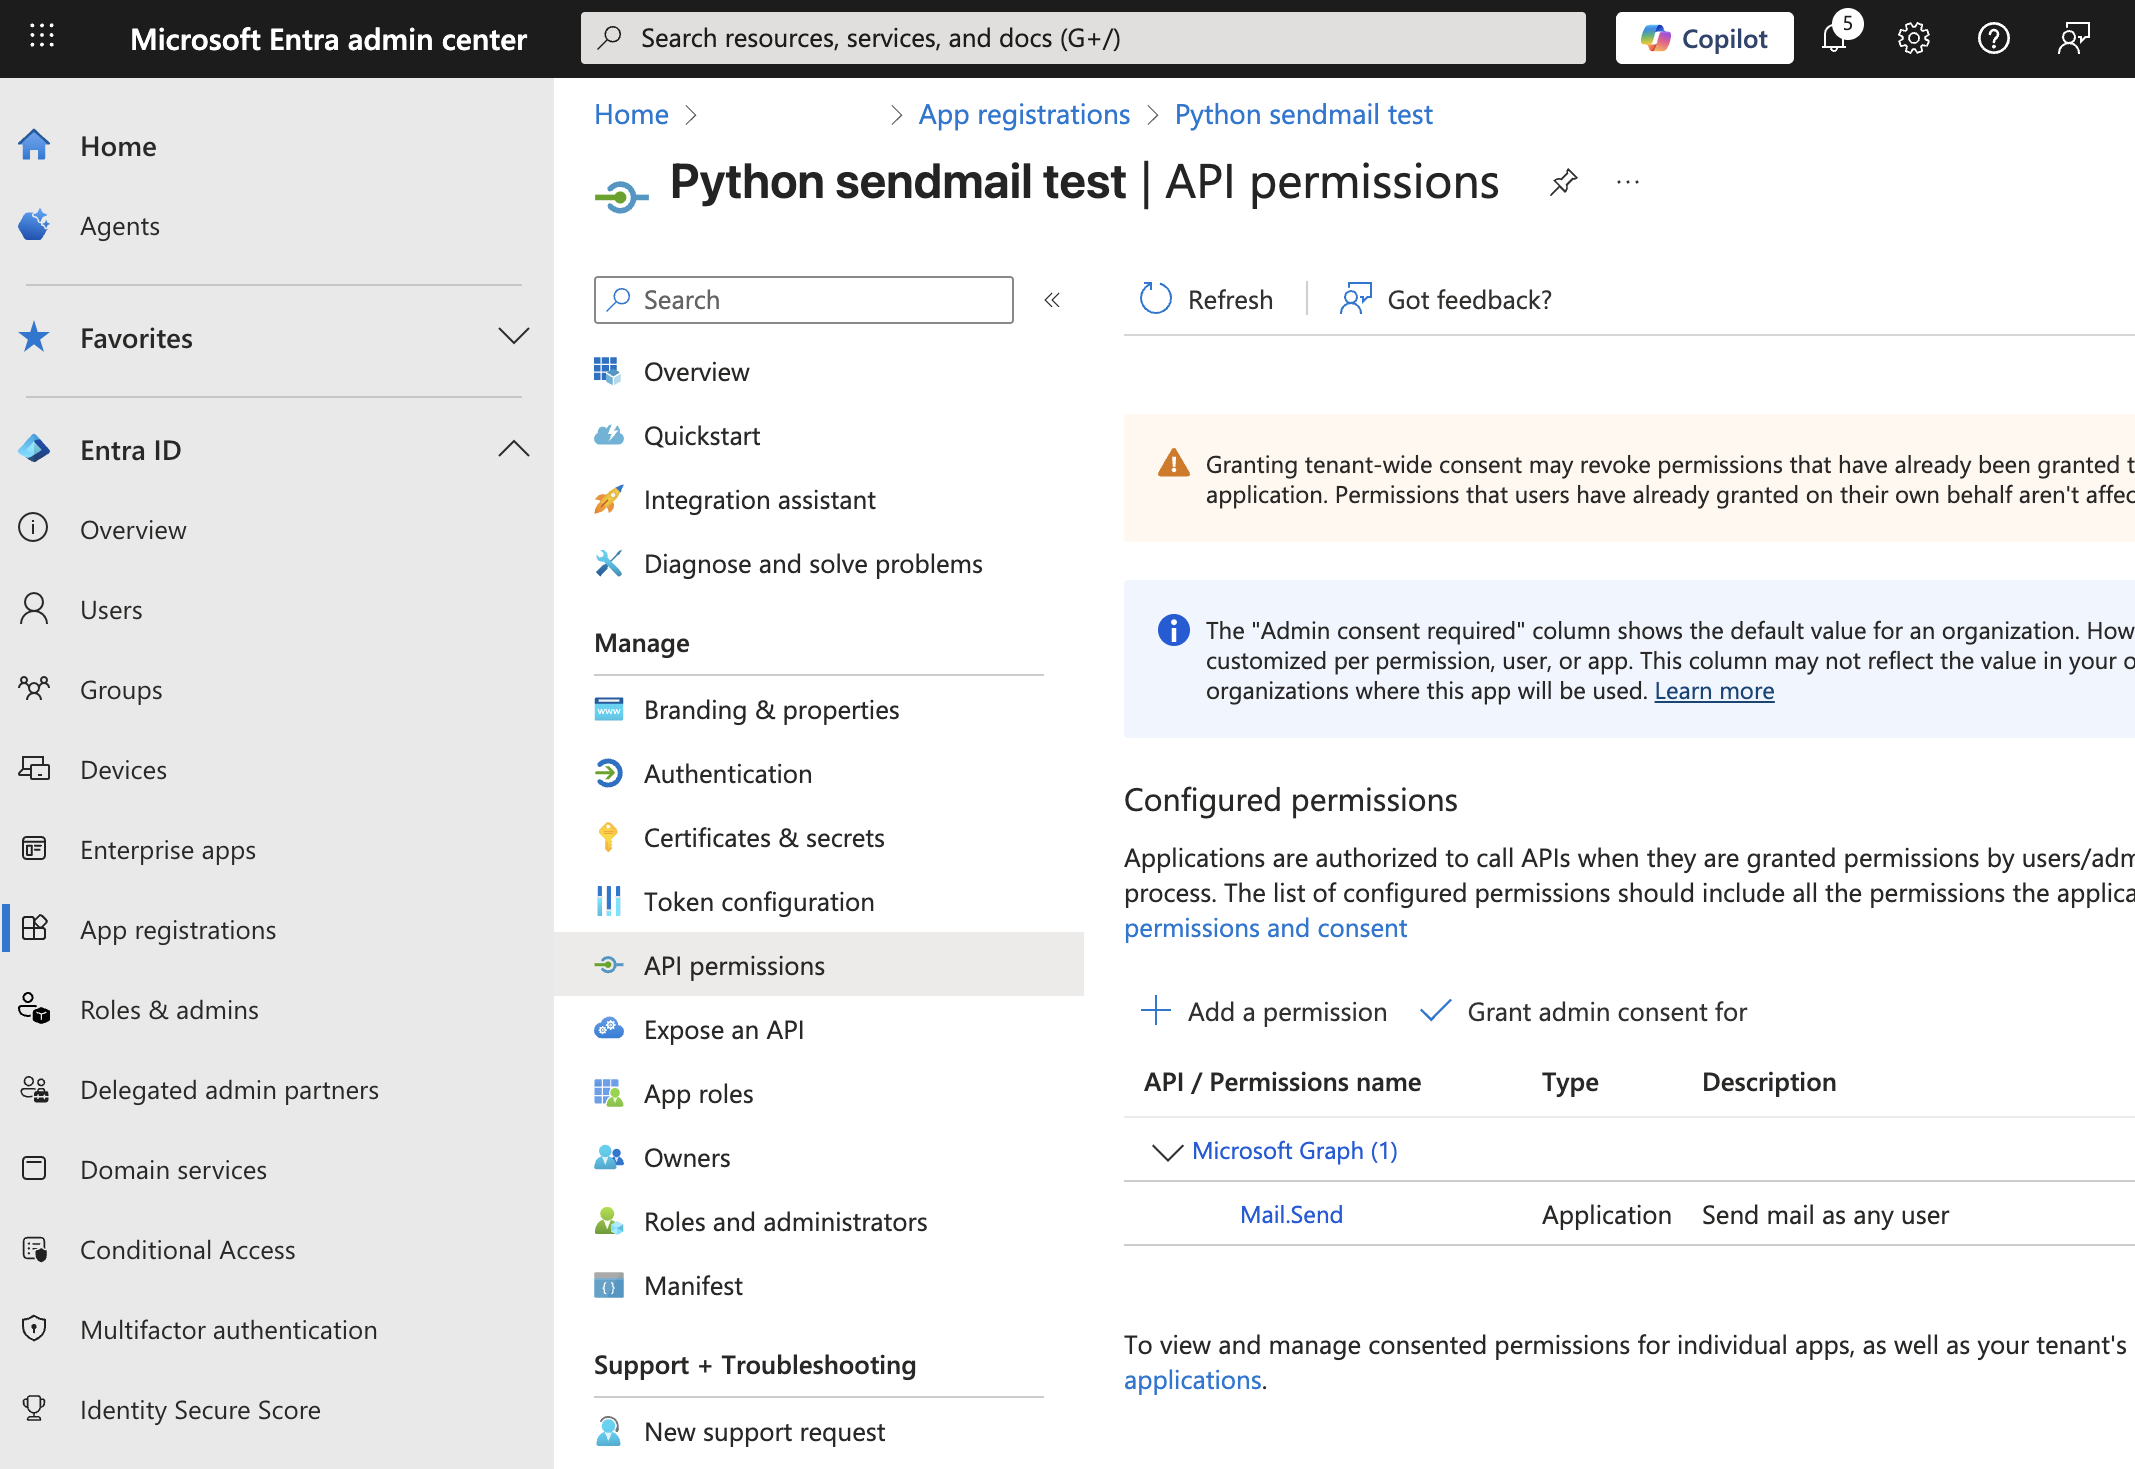This screenshot has height=1469, width=2135.
Task: Click the resource menu Search field
Action: click(x=804, y=300)
